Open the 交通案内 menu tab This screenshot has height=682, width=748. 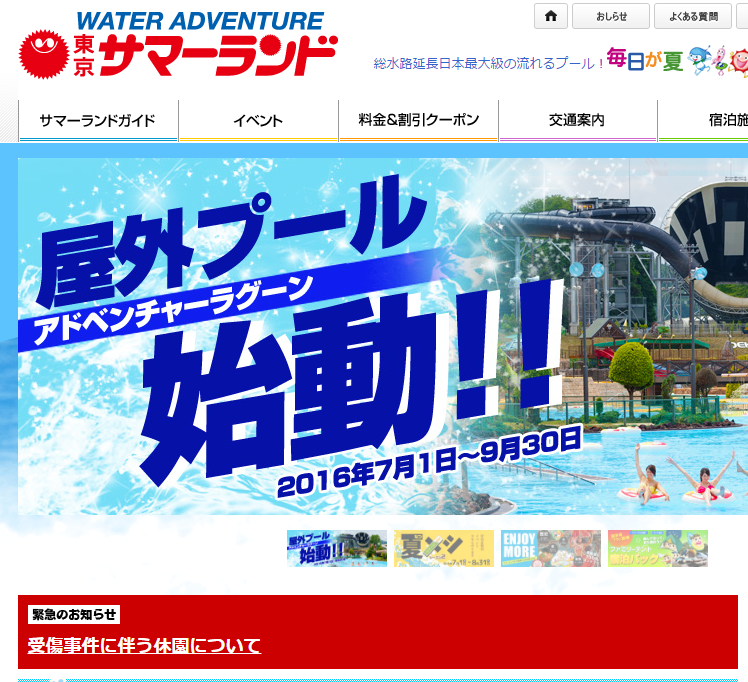click(x=577, y=121)
